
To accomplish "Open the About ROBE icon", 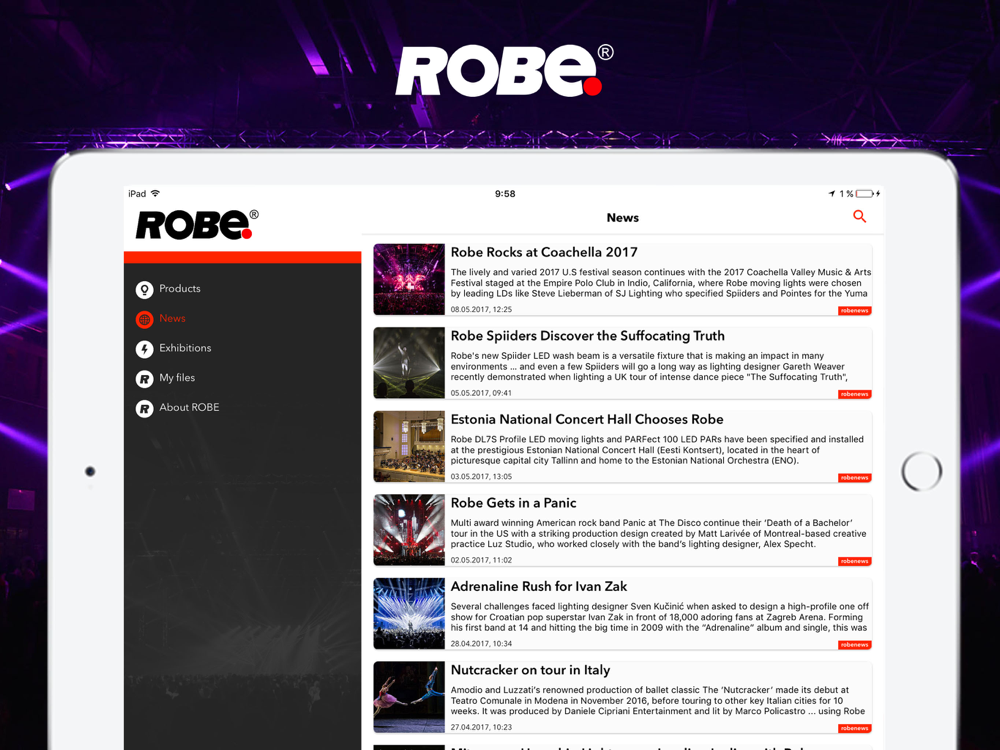I will coord(145,408).
